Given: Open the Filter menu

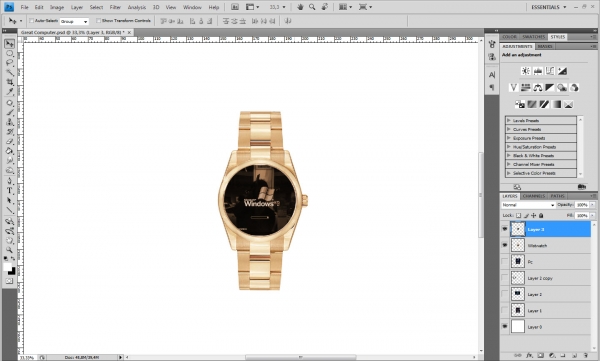Looking at the screenshot, I should pos(115,7).
